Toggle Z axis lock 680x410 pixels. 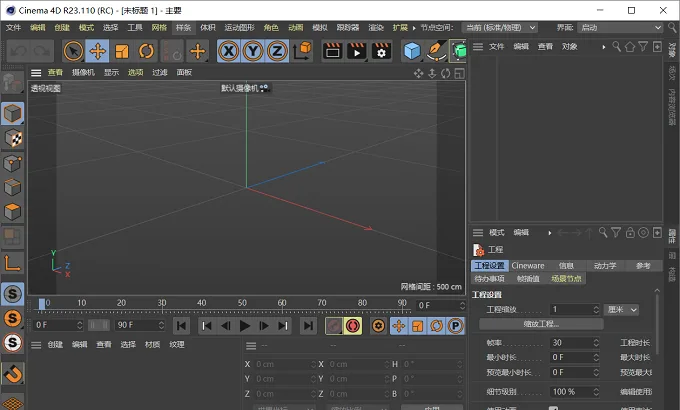pyautogui.click(x=277, y=51)
